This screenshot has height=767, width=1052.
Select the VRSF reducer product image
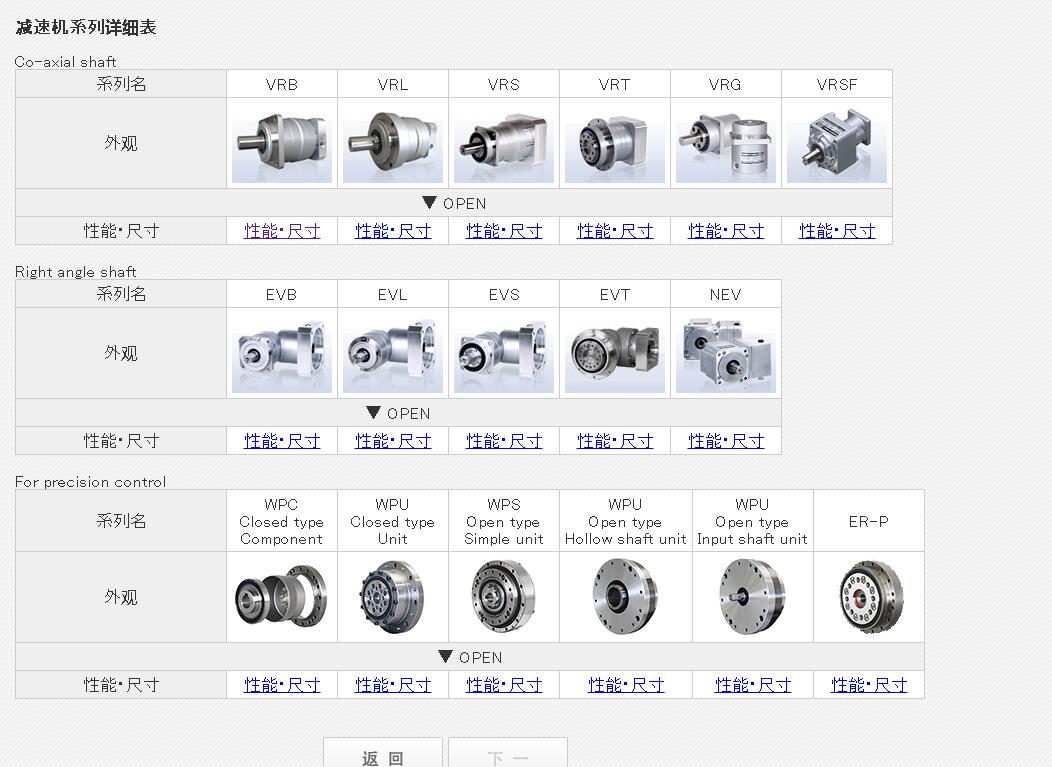point(836,144)
